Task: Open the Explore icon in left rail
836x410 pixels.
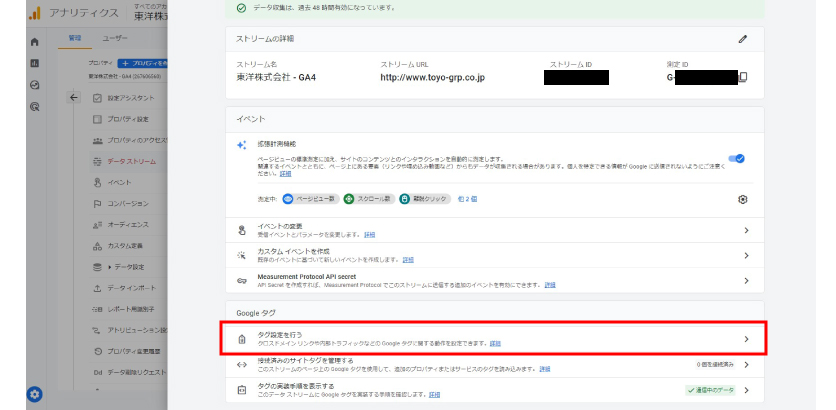Action: pyautogui.click(x=35, y=85)
